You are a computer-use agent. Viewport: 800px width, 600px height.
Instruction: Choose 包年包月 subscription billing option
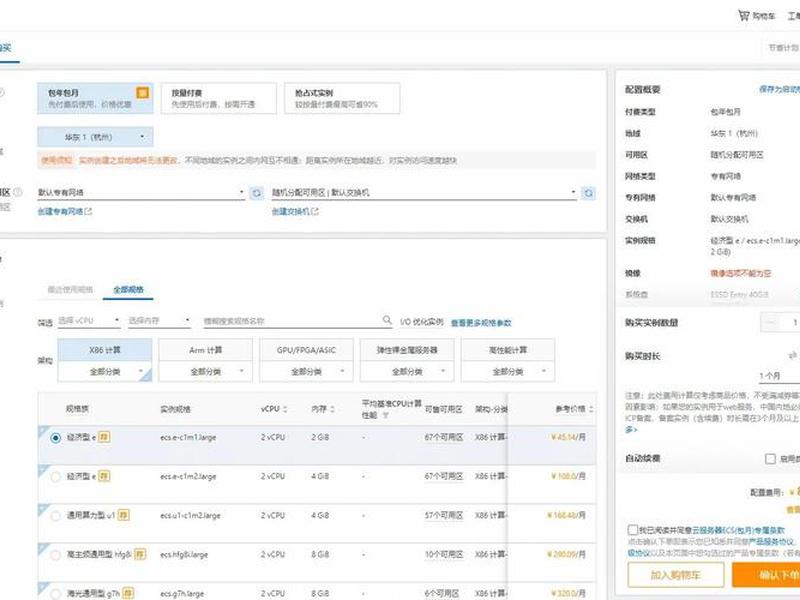coord(95,98)
